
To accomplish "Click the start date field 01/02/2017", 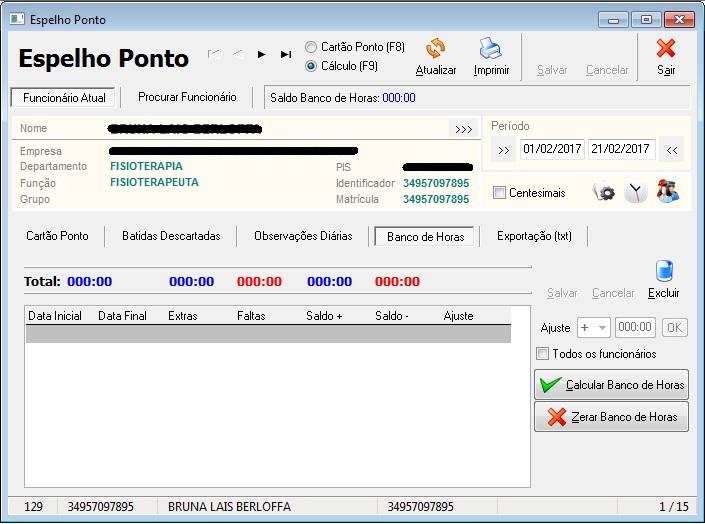I will point(552,150).
